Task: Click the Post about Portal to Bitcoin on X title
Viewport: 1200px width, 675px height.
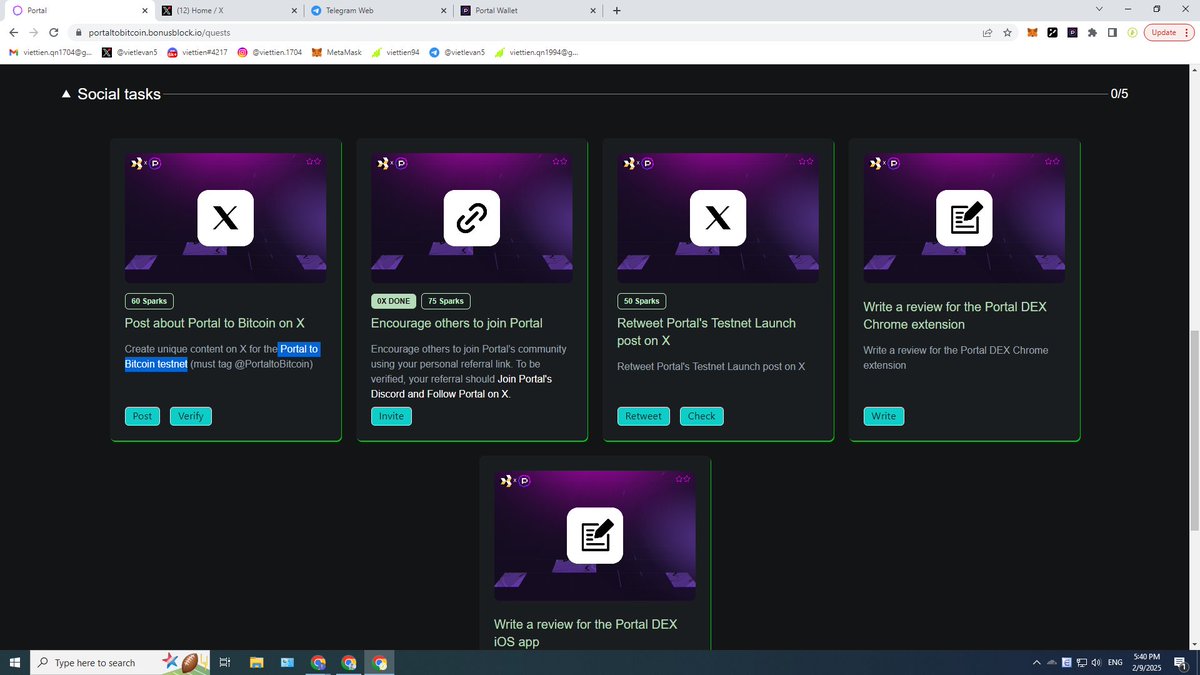Action: (215, 323)
